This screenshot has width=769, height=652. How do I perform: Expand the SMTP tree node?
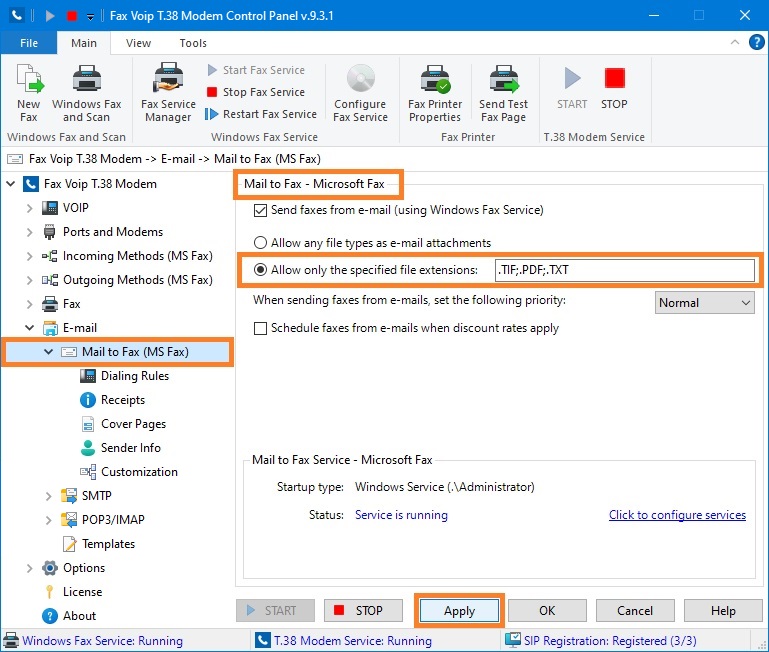coord(49,496)
